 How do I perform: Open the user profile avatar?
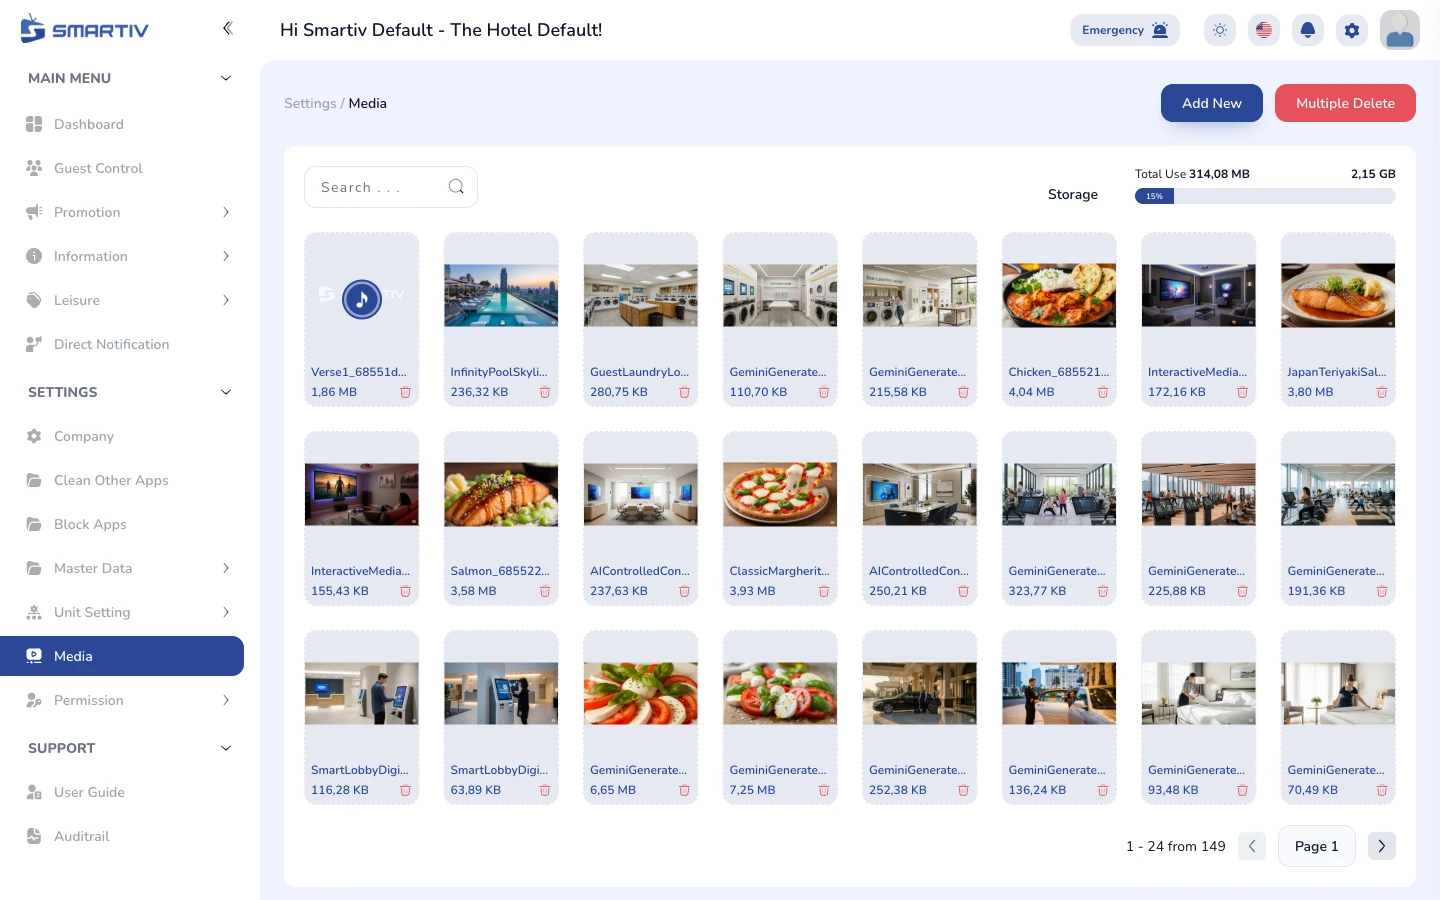(x=1400, y=30)
